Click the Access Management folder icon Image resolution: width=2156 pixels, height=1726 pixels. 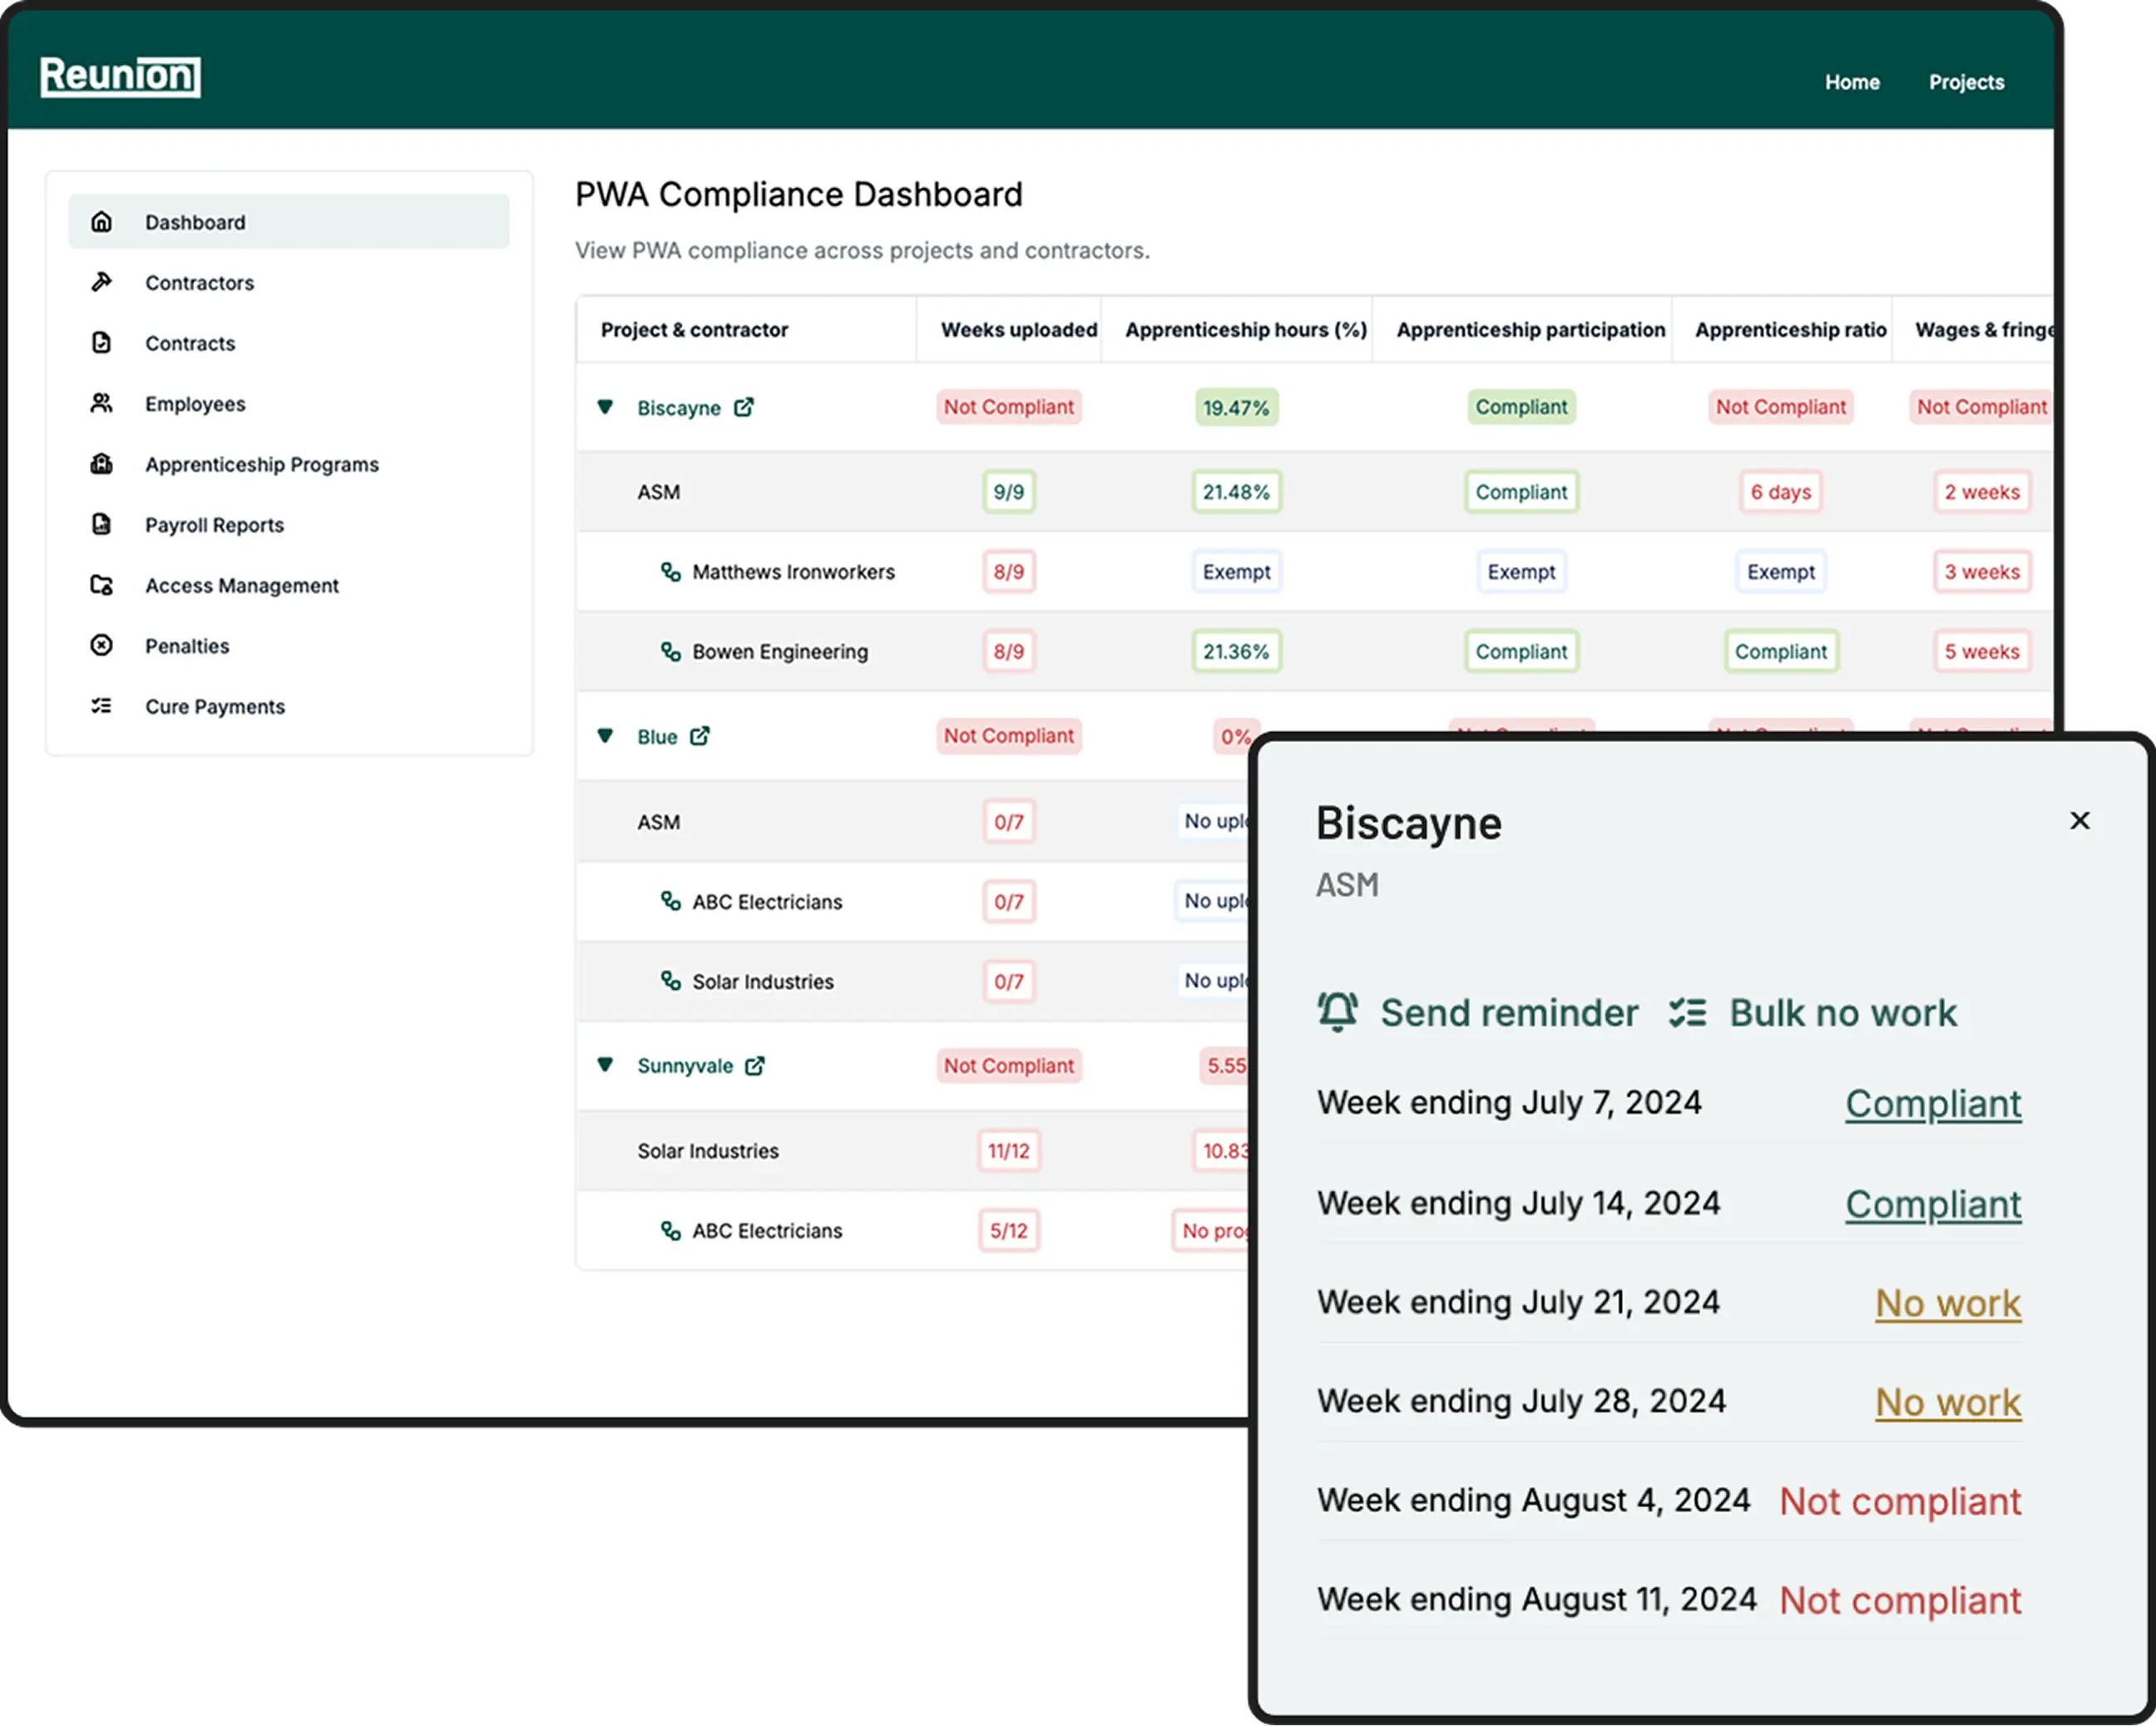[101, 585]
